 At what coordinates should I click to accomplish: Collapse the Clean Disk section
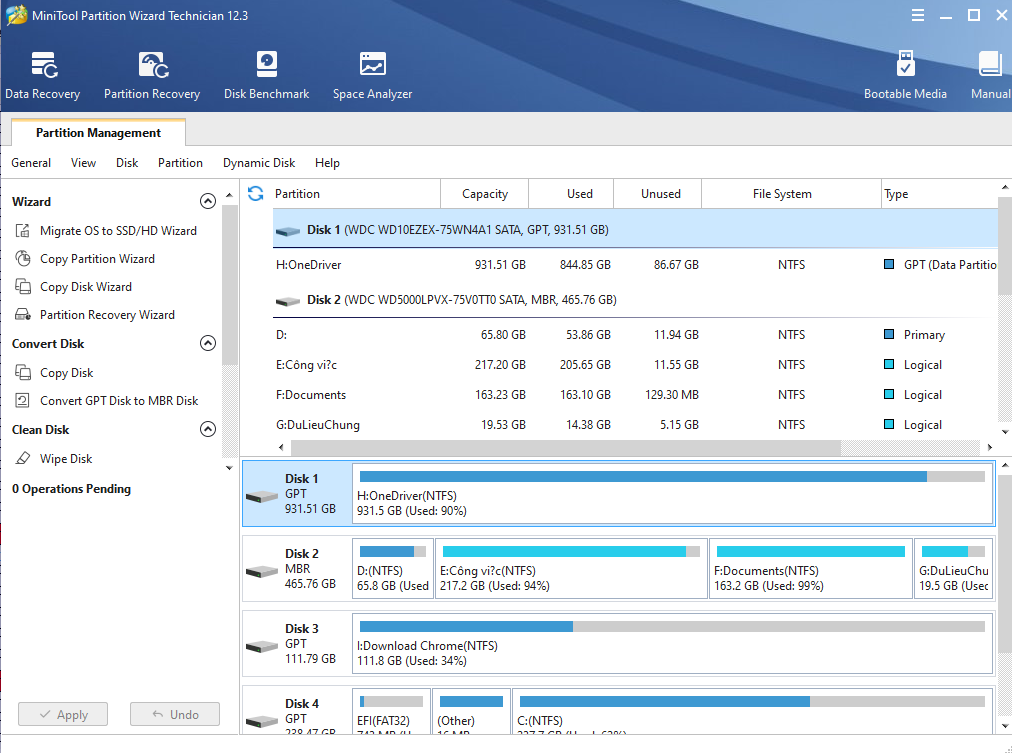point(208,429)
